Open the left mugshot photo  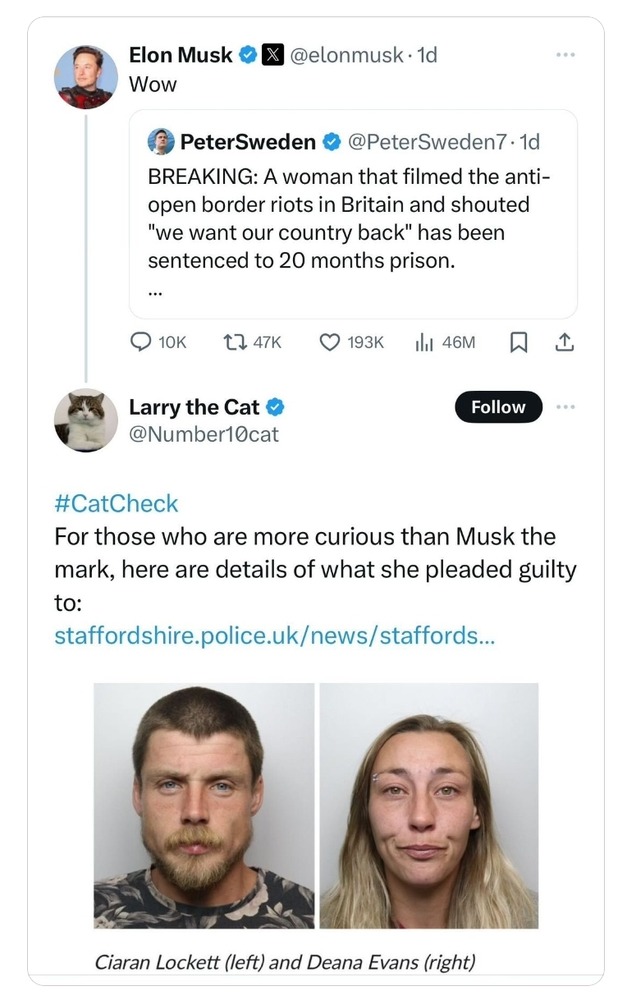click(x=204, y=806)
